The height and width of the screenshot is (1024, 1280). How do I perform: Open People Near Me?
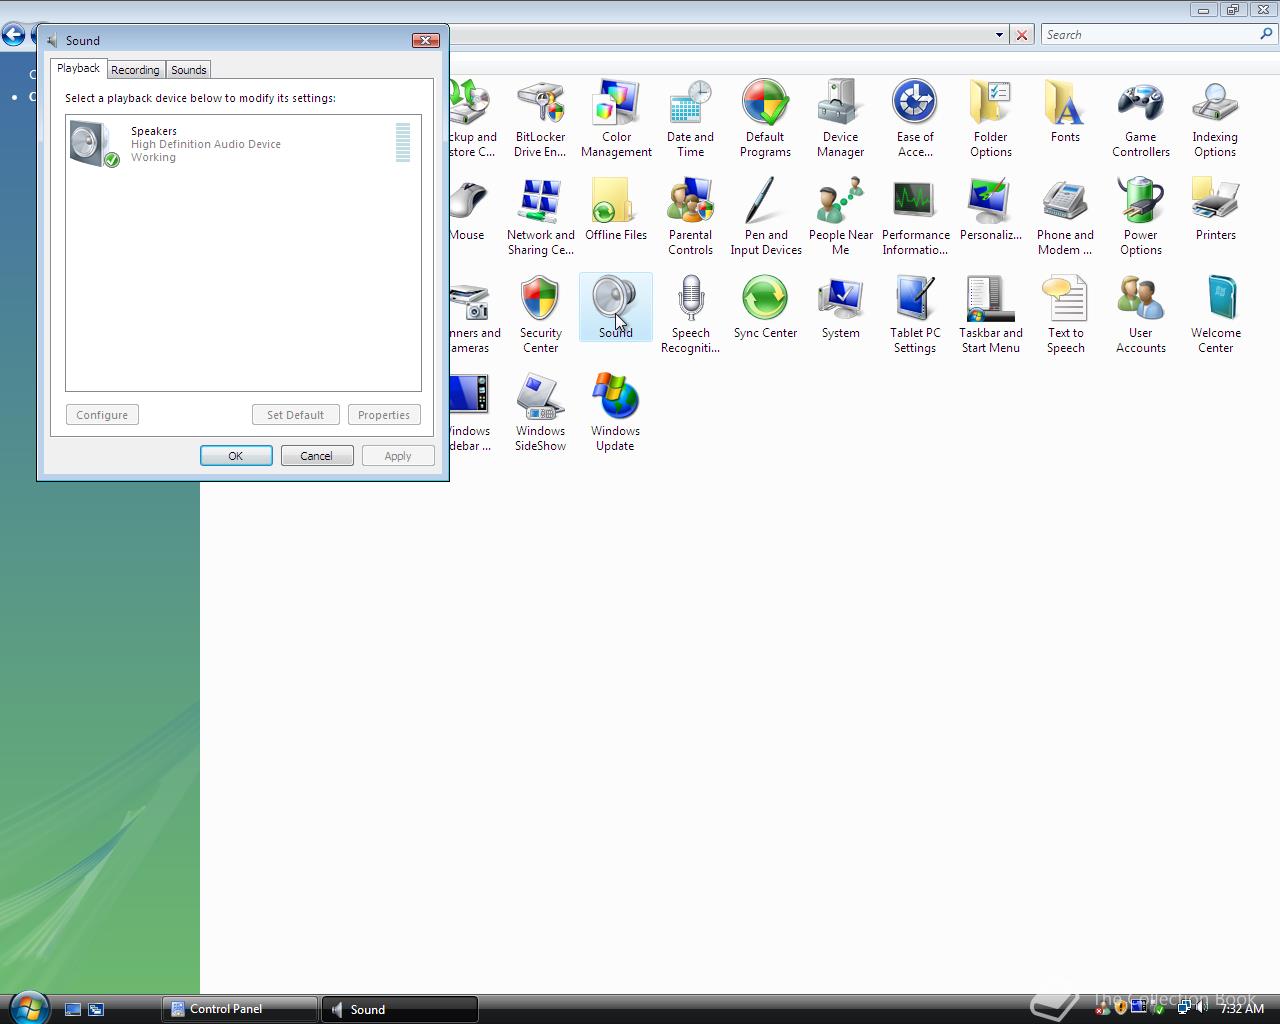[x=840, y=217]
